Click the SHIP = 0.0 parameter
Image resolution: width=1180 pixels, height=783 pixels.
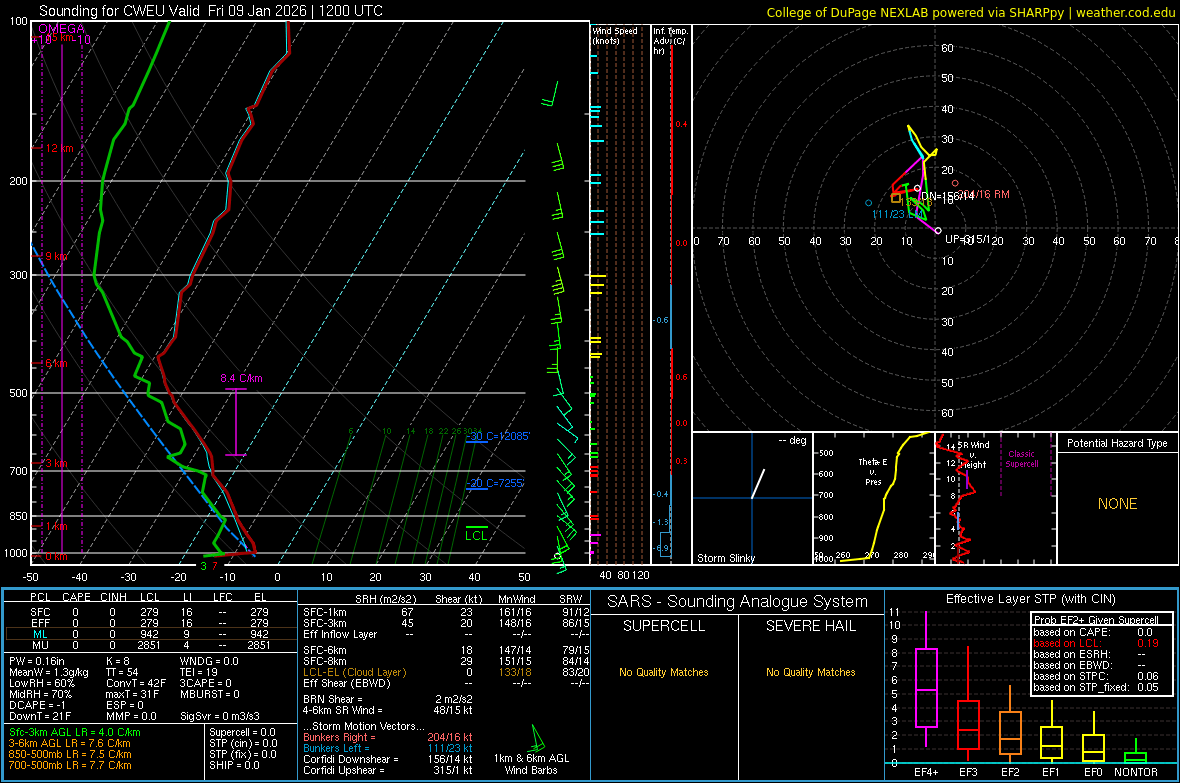(234, 765)
